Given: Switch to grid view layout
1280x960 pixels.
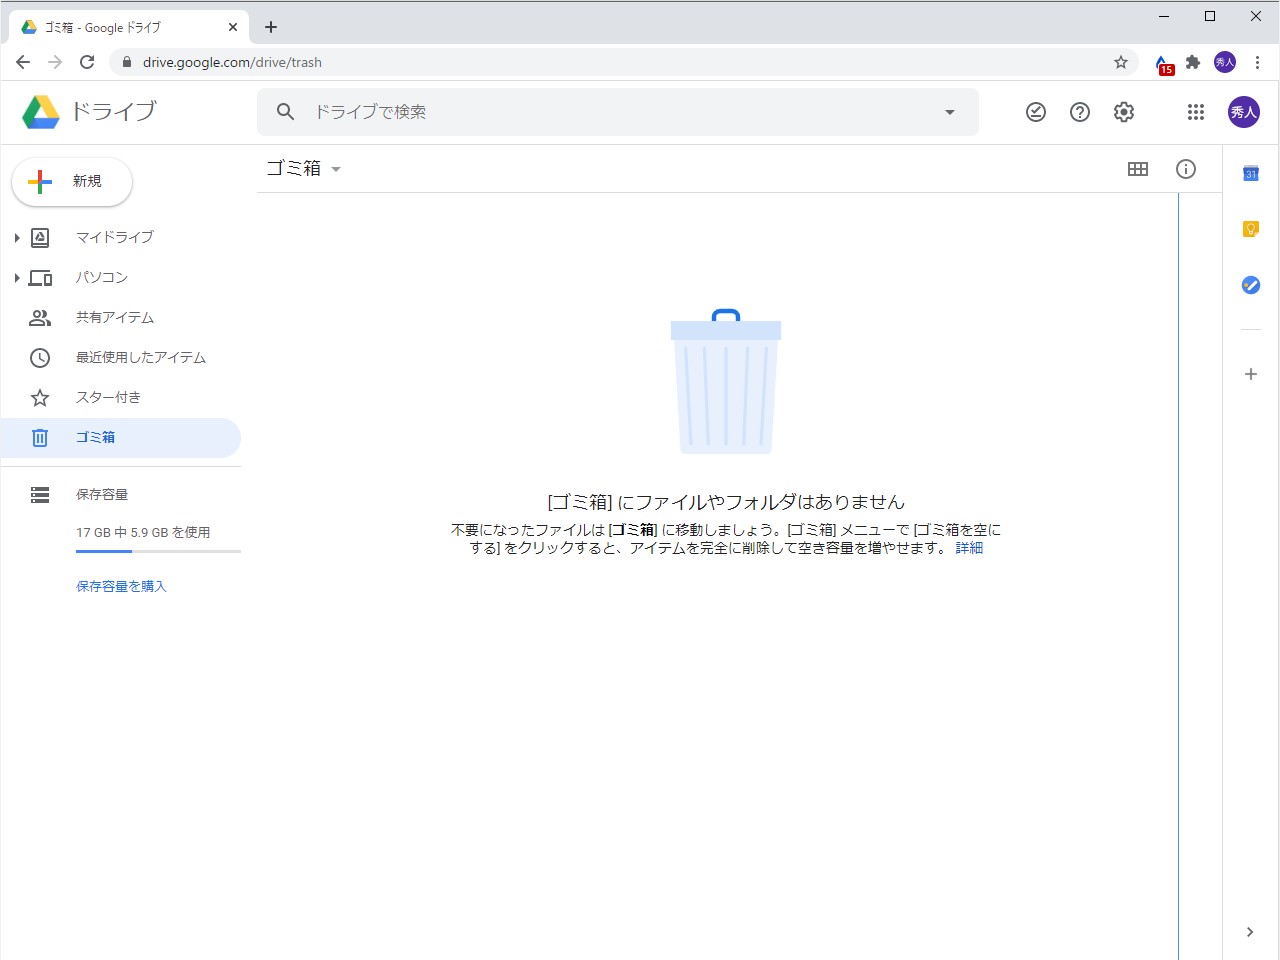Looking at the screenshot, I should (1137, 168).
